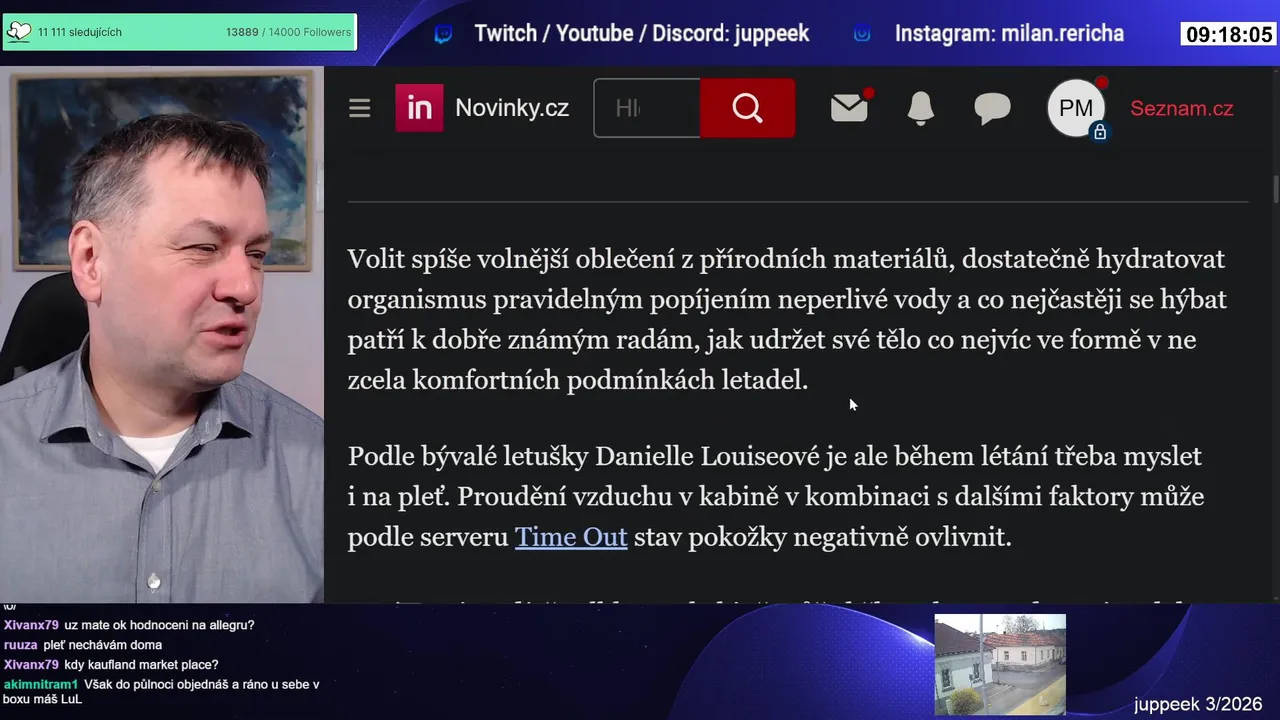
Task: Click Xivanx79's kaufland market place message
Action: 141,665
